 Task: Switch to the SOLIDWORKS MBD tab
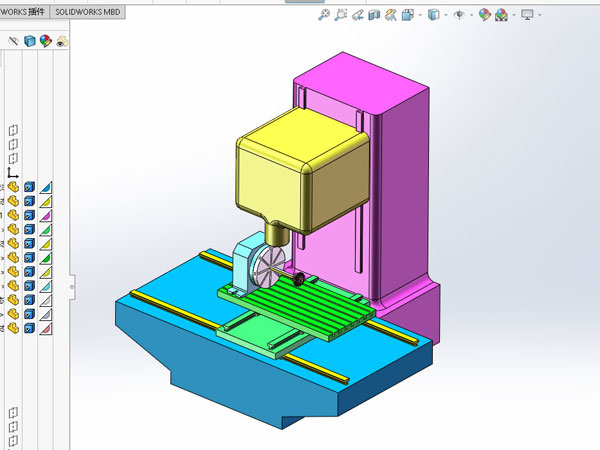[89, 9]
